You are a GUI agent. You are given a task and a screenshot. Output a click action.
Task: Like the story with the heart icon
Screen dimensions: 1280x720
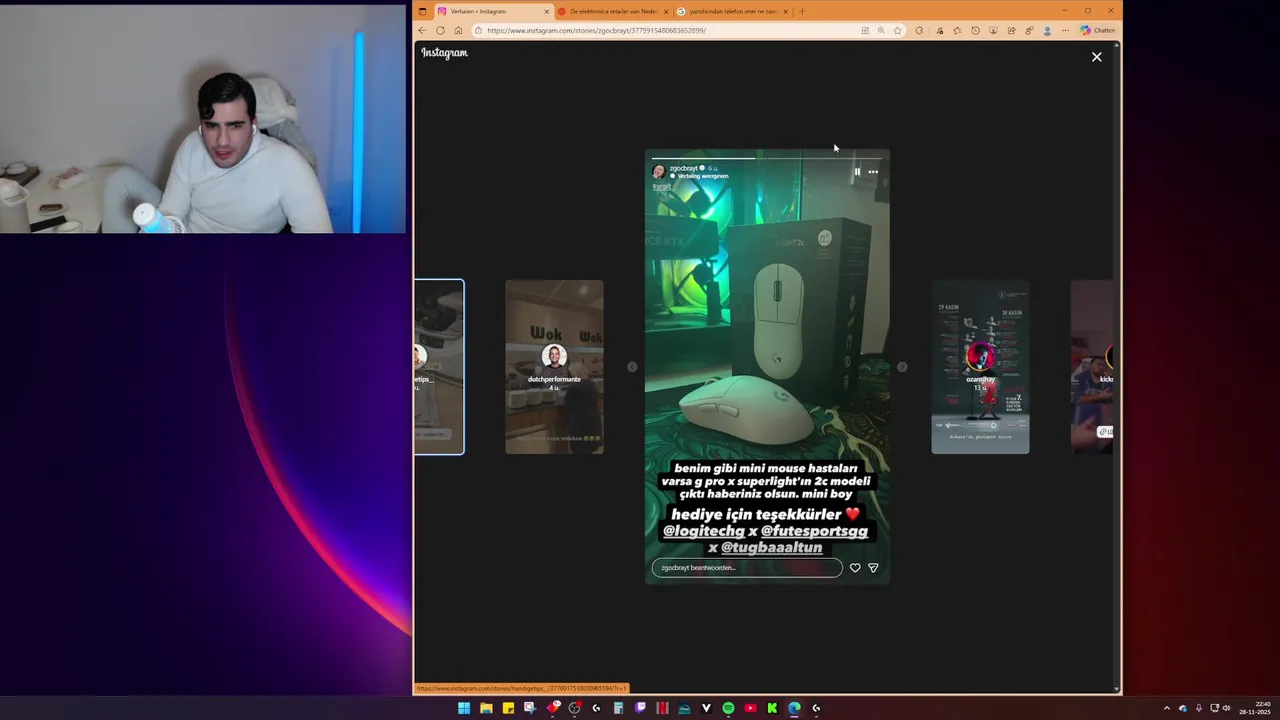[x=855, y=568]
